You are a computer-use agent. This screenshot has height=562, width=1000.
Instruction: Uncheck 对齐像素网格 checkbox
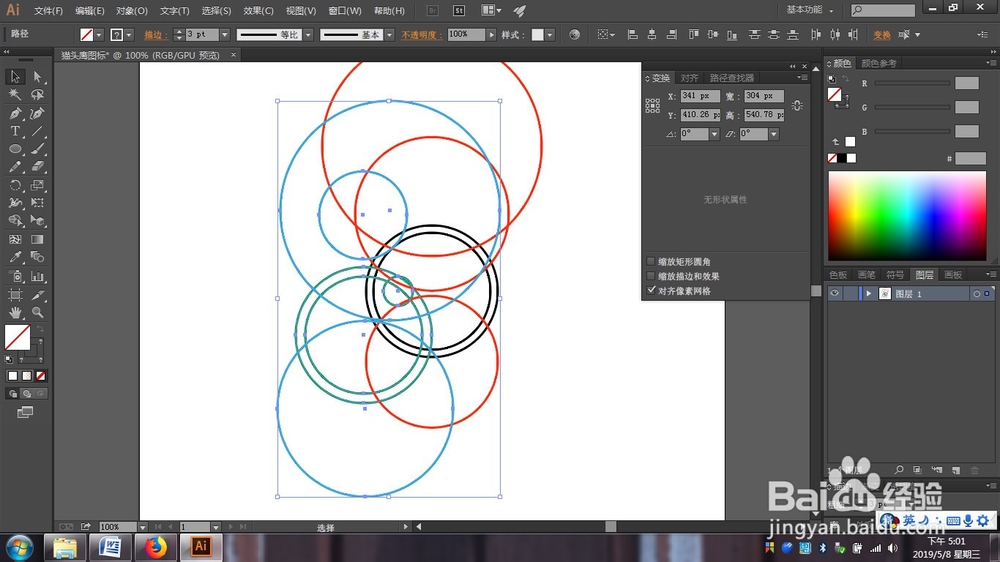pos(651,290)
